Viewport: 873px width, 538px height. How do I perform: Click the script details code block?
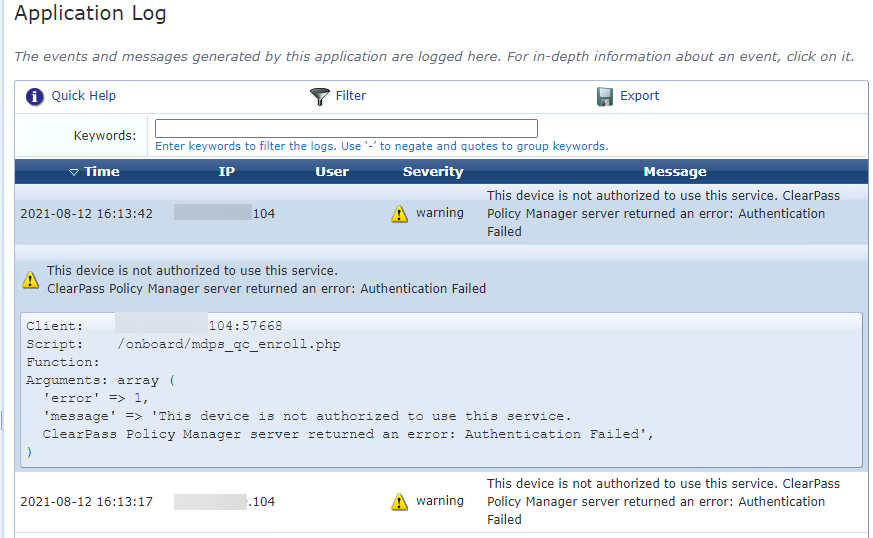tap(440, 389)
